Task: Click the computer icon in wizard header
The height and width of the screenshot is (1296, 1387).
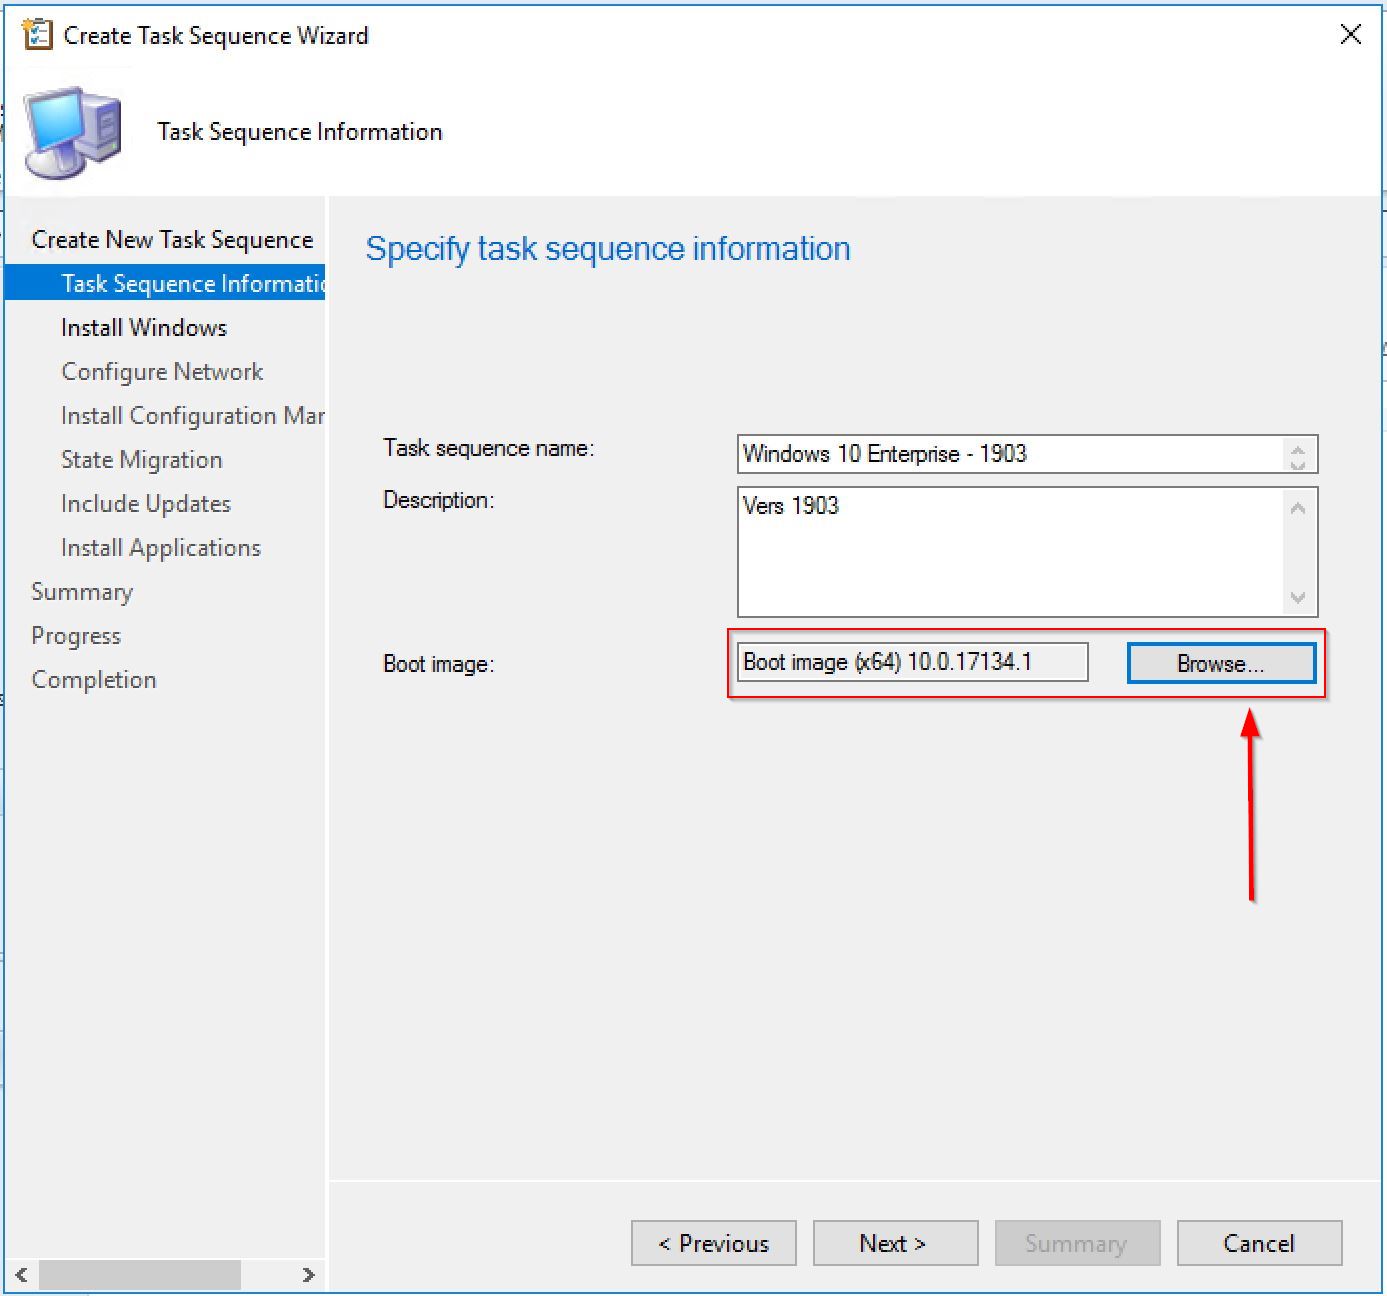Action: pyautogui.click(x=74, y=132)
